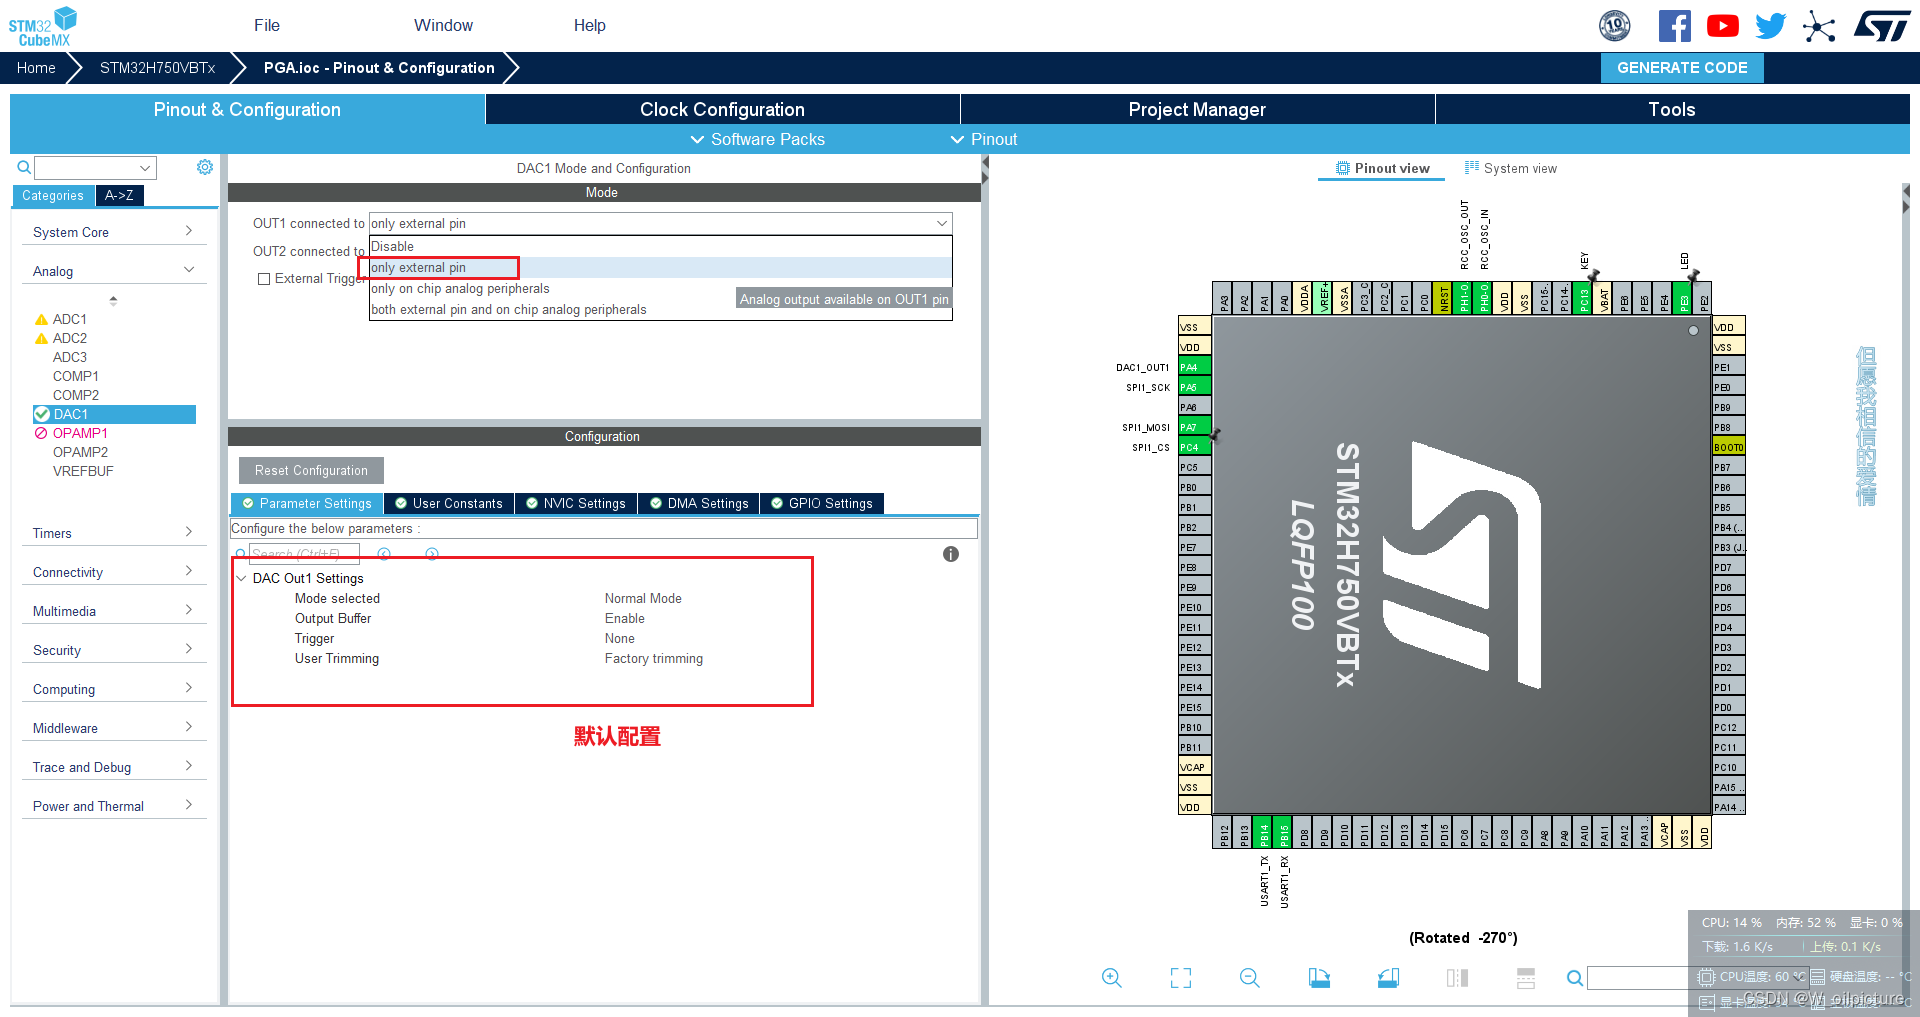1920x1017 pixels.
Task: Open the NVIC Settings tab
Action: (576, 503)
